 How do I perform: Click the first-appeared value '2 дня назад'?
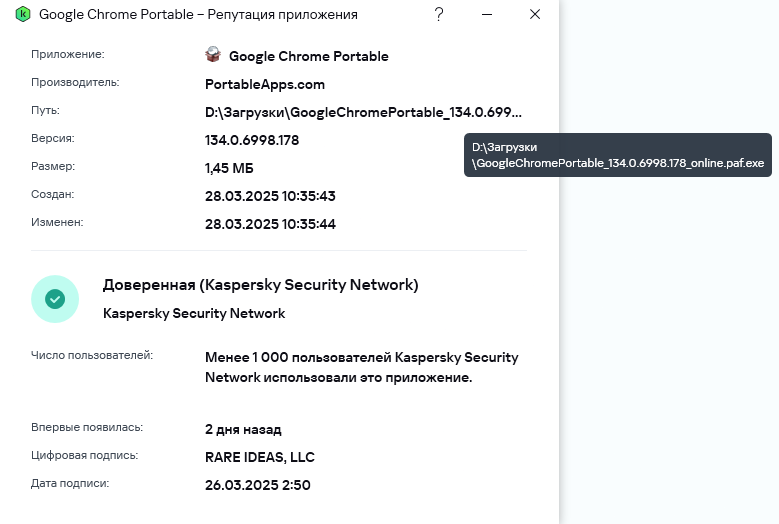(x=243, y=429)
